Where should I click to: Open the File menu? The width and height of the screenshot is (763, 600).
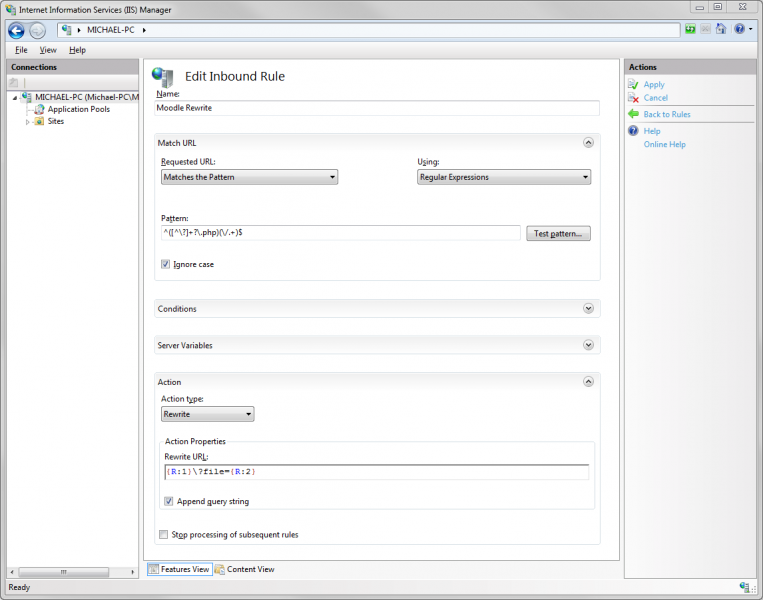click(21, 50)
